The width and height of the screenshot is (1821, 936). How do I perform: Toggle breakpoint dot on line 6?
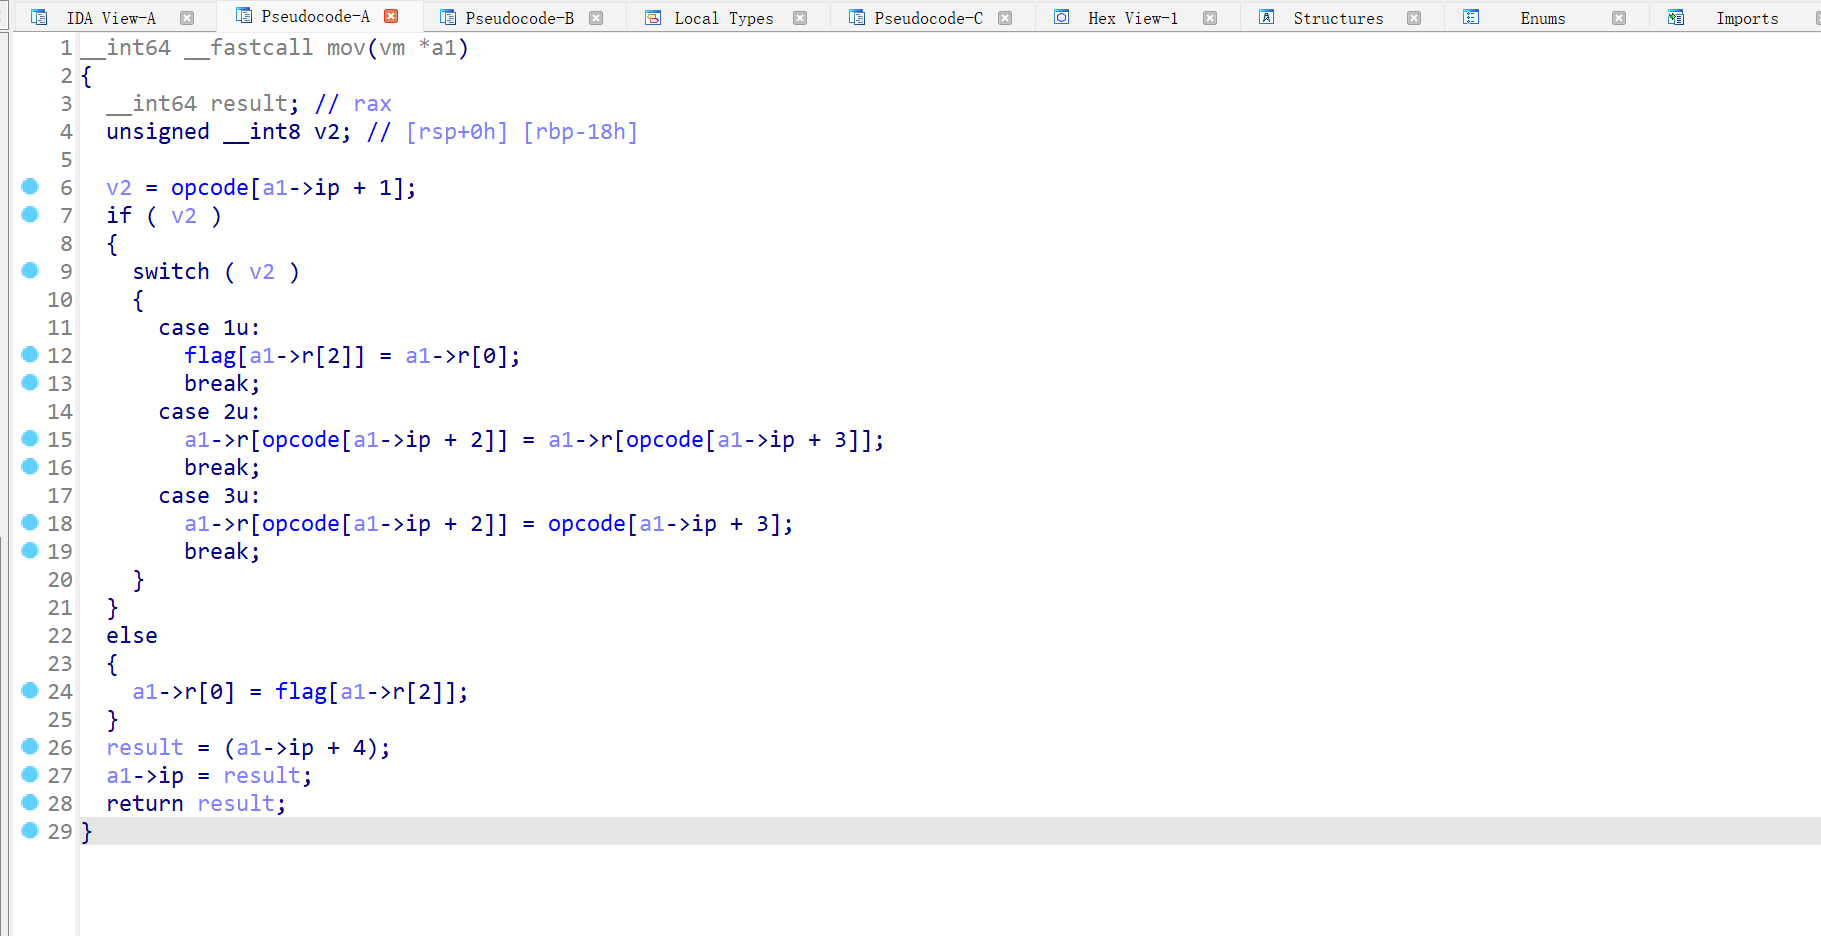click(30, 186)
